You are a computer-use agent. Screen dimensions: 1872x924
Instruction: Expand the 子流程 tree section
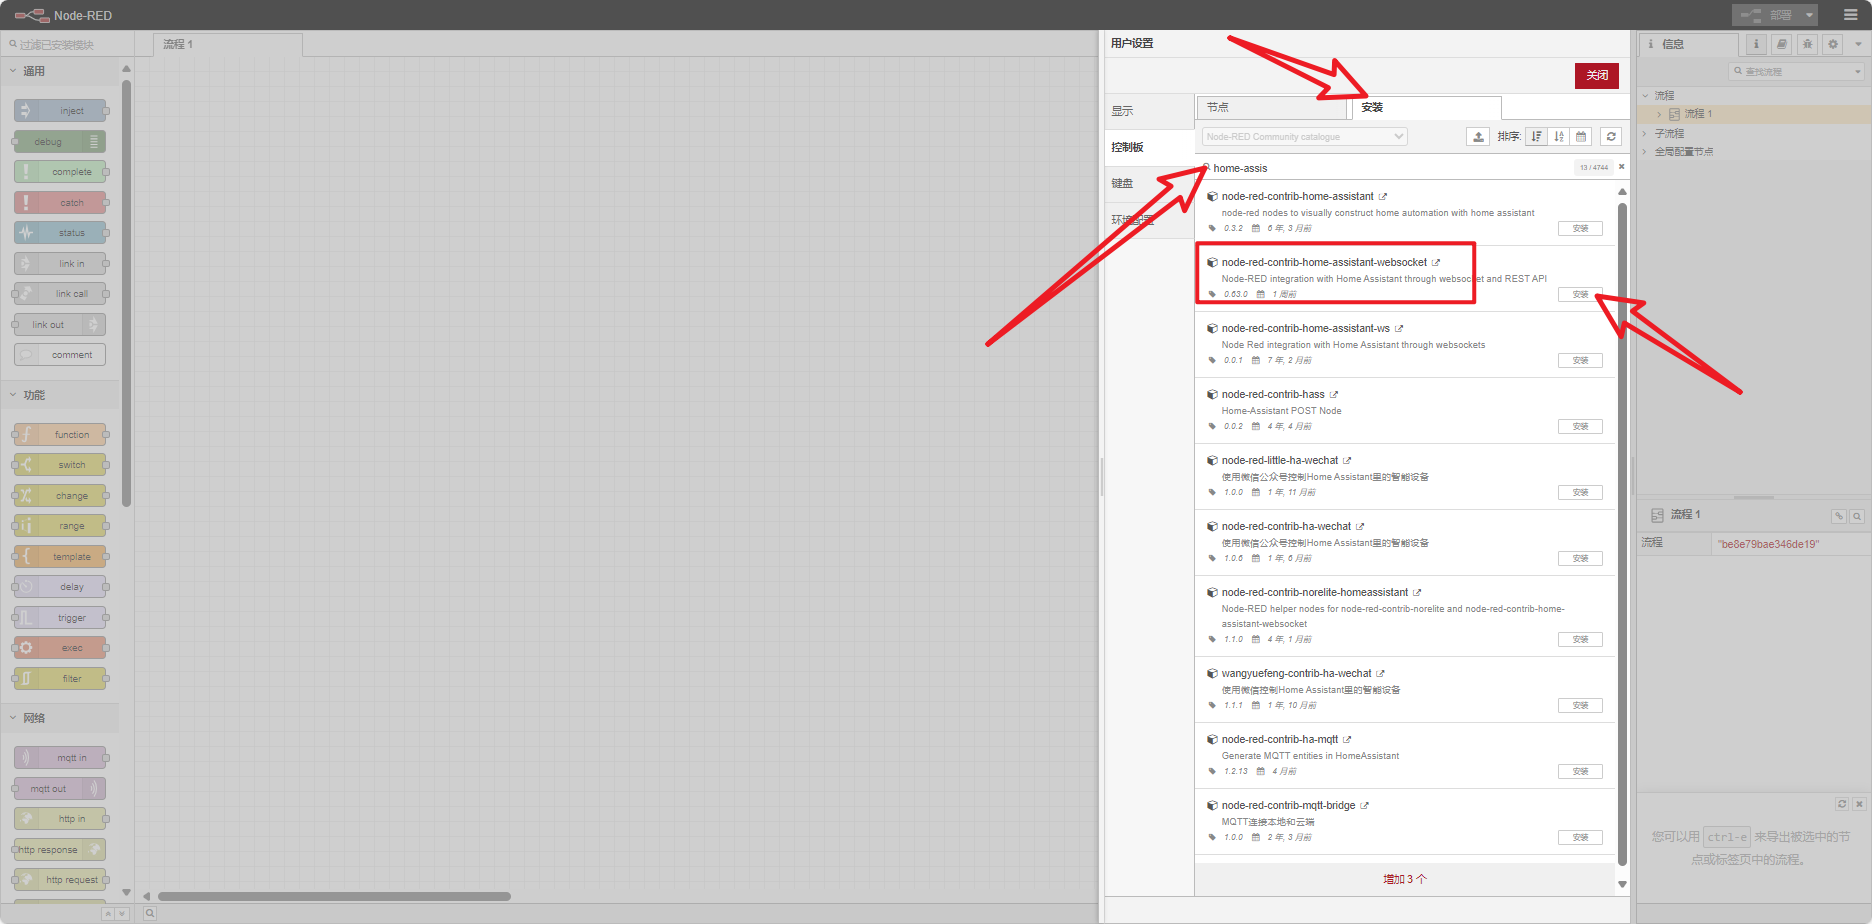pyautogui.click(x=1644, y=134)
